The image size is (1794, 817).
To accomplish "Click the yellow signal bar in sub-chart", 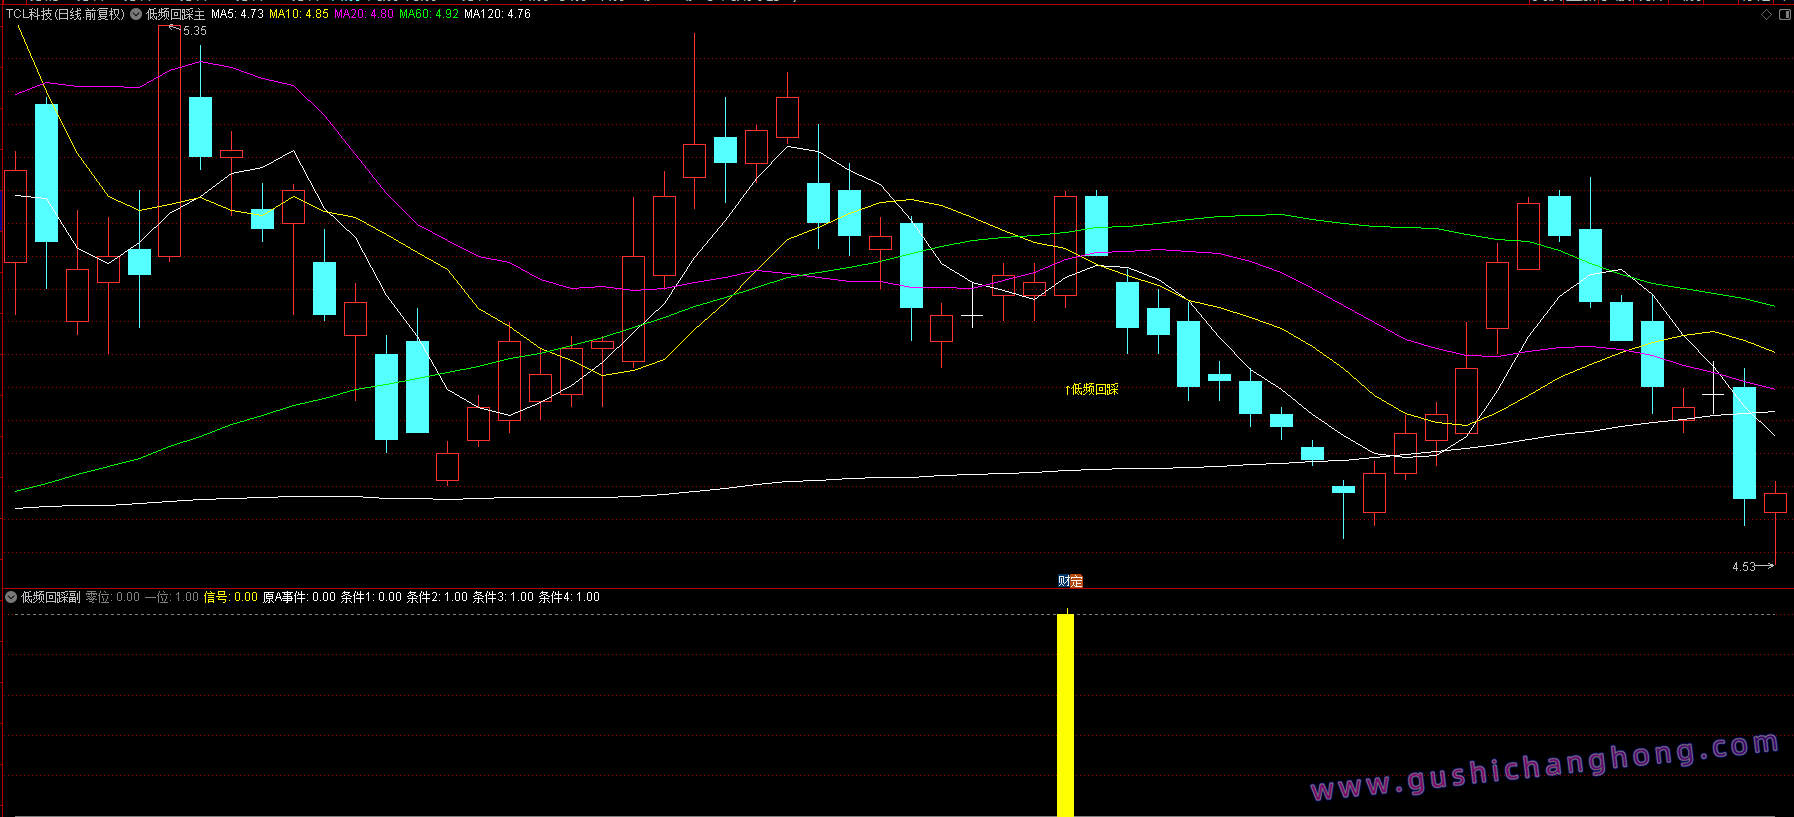I will [1066, 715].
